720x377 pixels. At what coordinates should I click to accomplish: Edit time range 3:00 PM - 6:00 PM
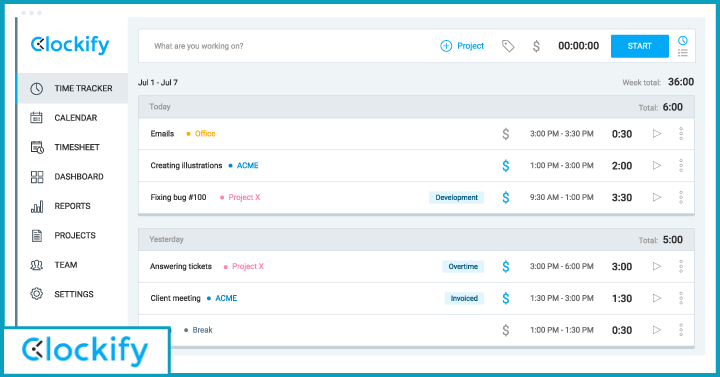pos(562,266)
